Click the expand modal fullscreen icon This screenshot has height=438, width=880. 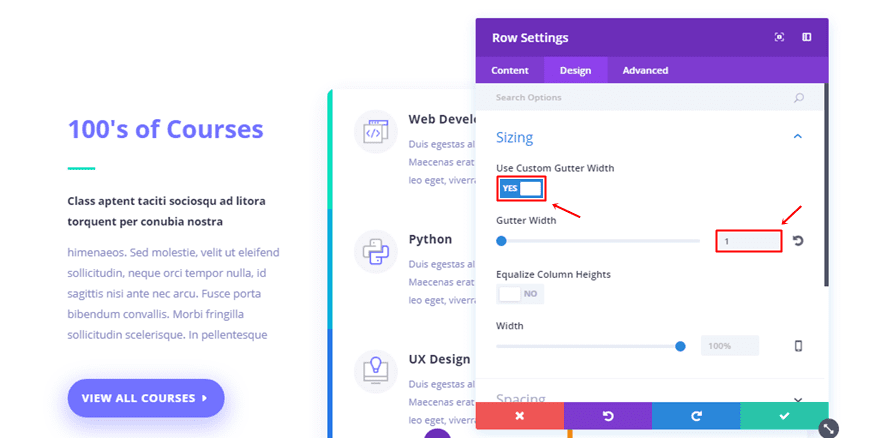[x=779, y=38]
